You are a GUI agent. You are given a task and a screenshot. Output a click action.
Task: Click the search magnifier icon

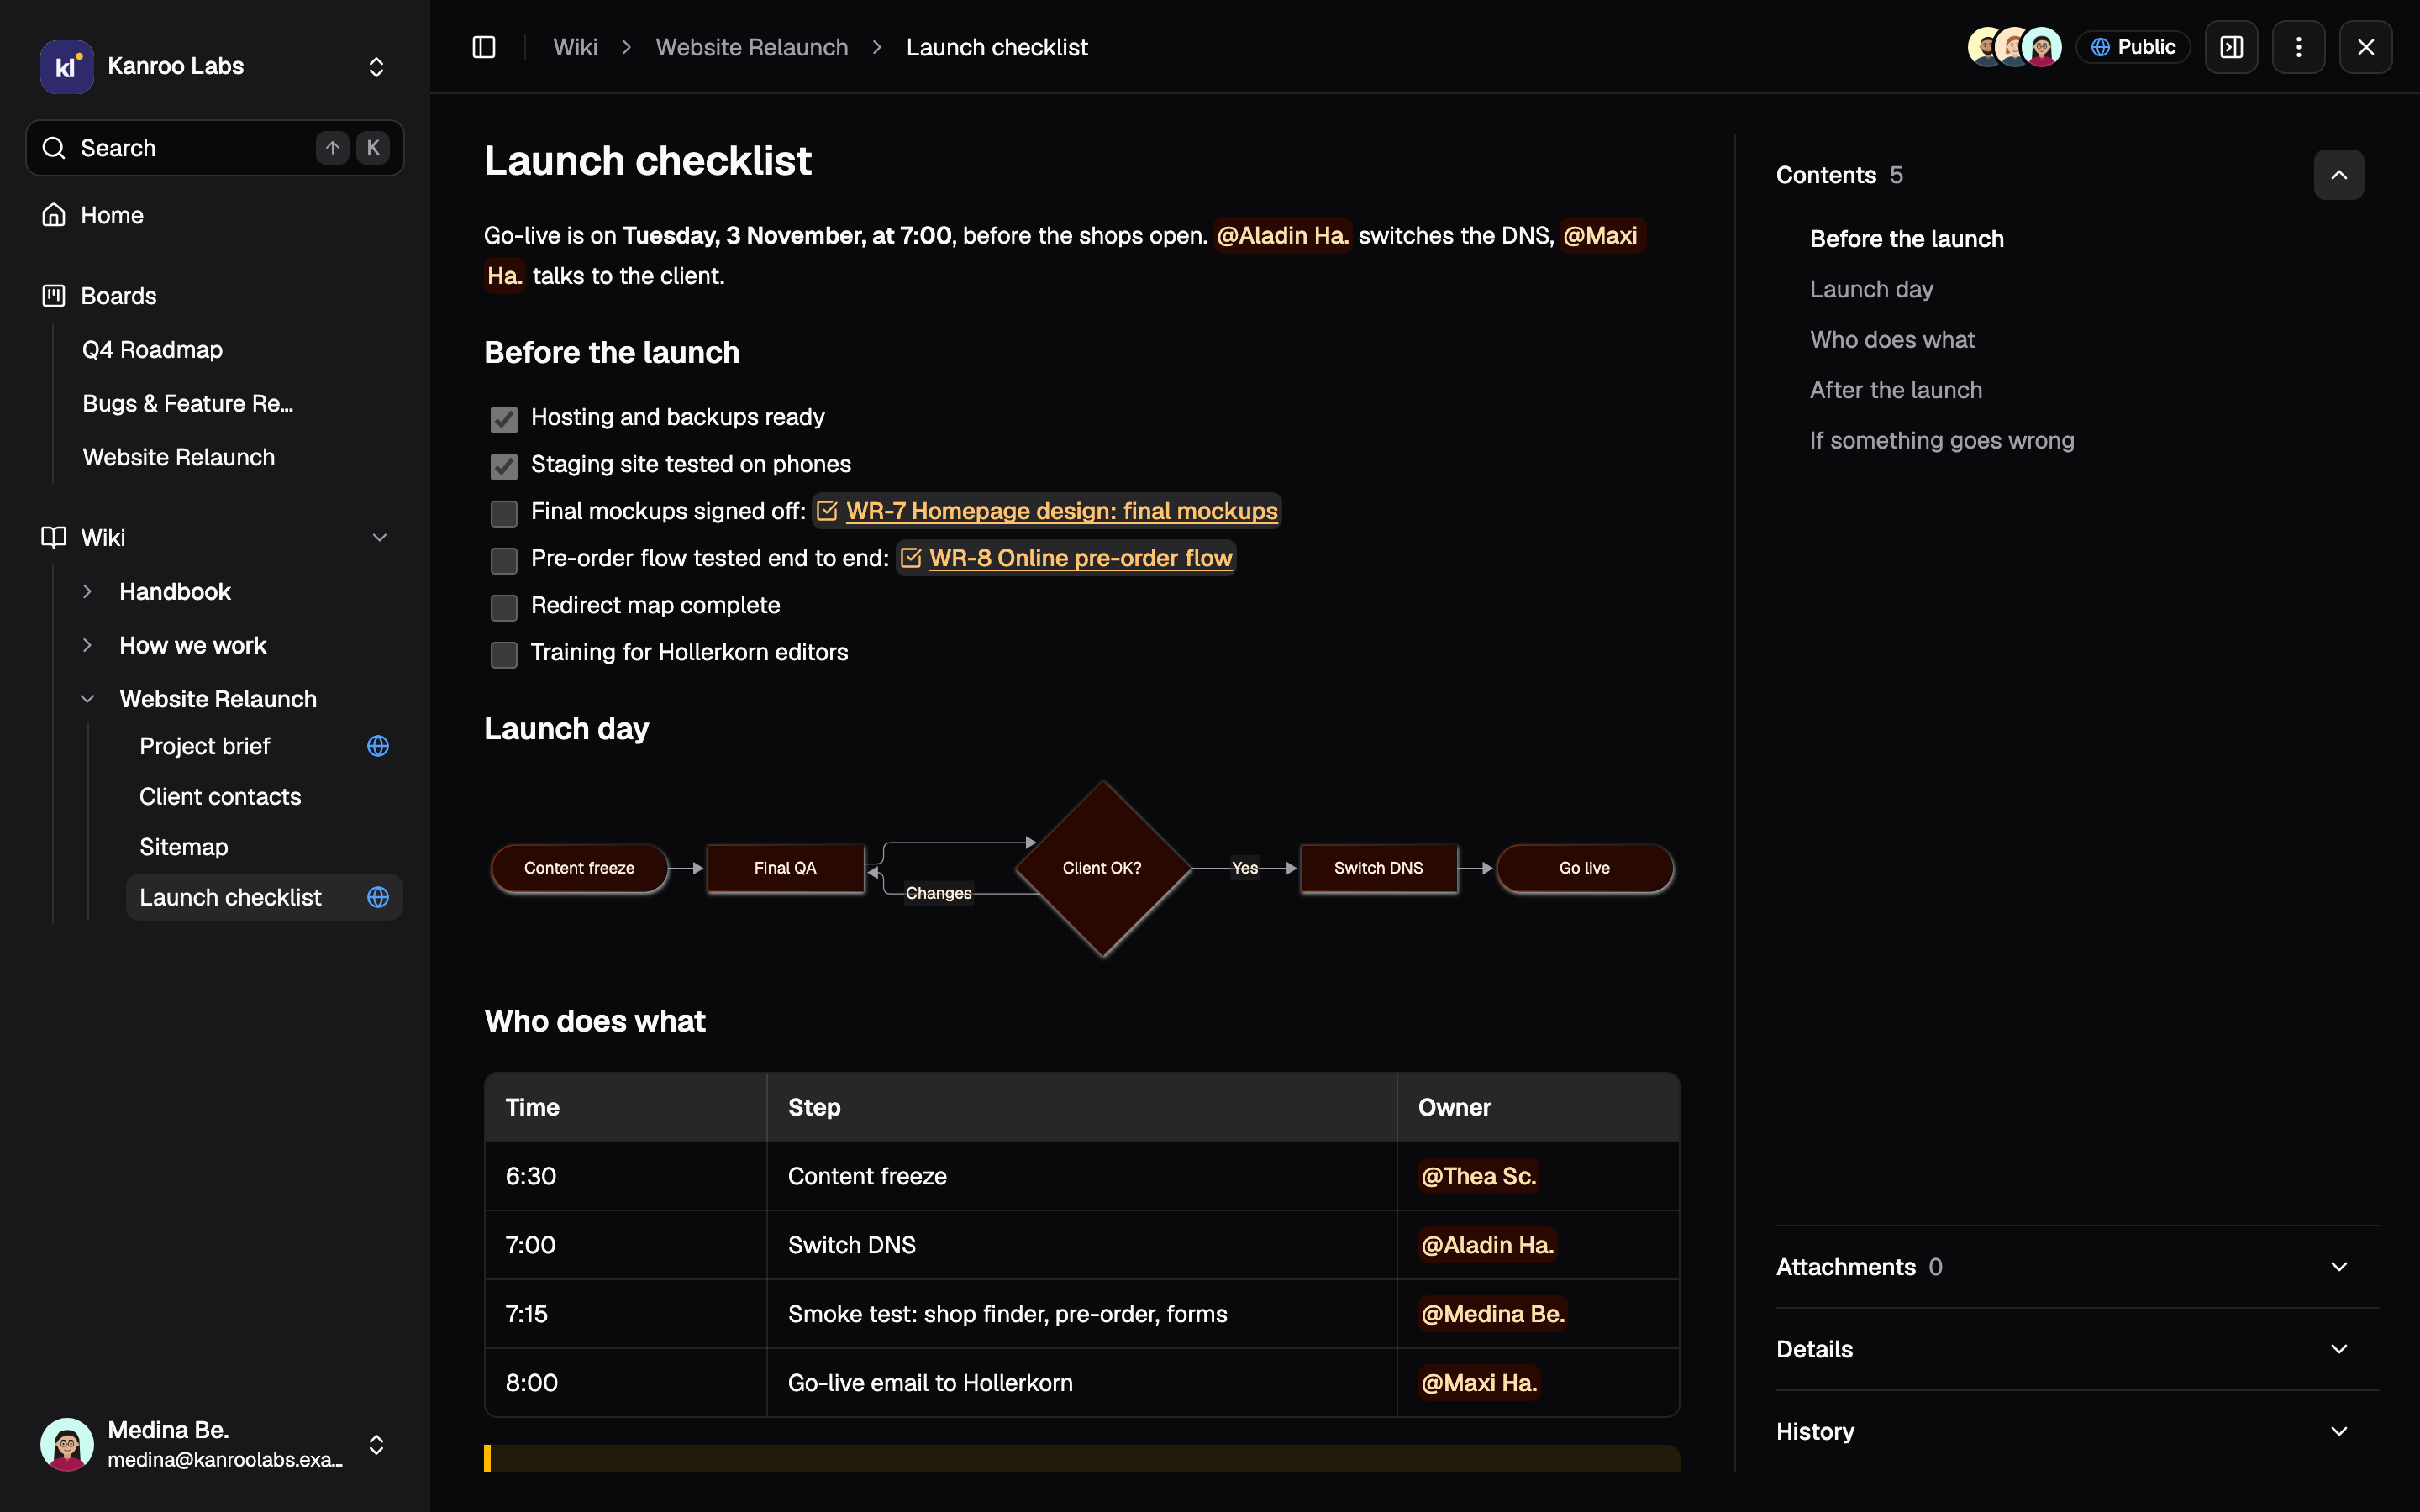click(x=54, y=148)
